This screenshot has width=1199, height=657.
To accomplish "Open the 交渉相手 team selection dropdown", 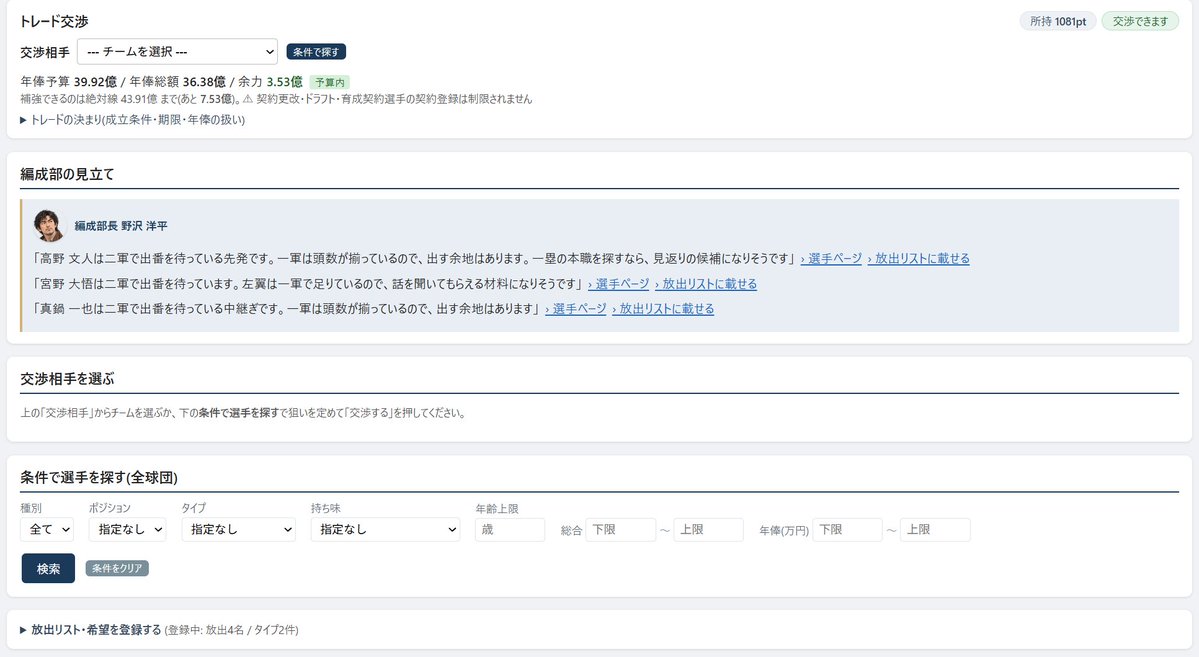I will pyautogui.click(x=177, y=52).
